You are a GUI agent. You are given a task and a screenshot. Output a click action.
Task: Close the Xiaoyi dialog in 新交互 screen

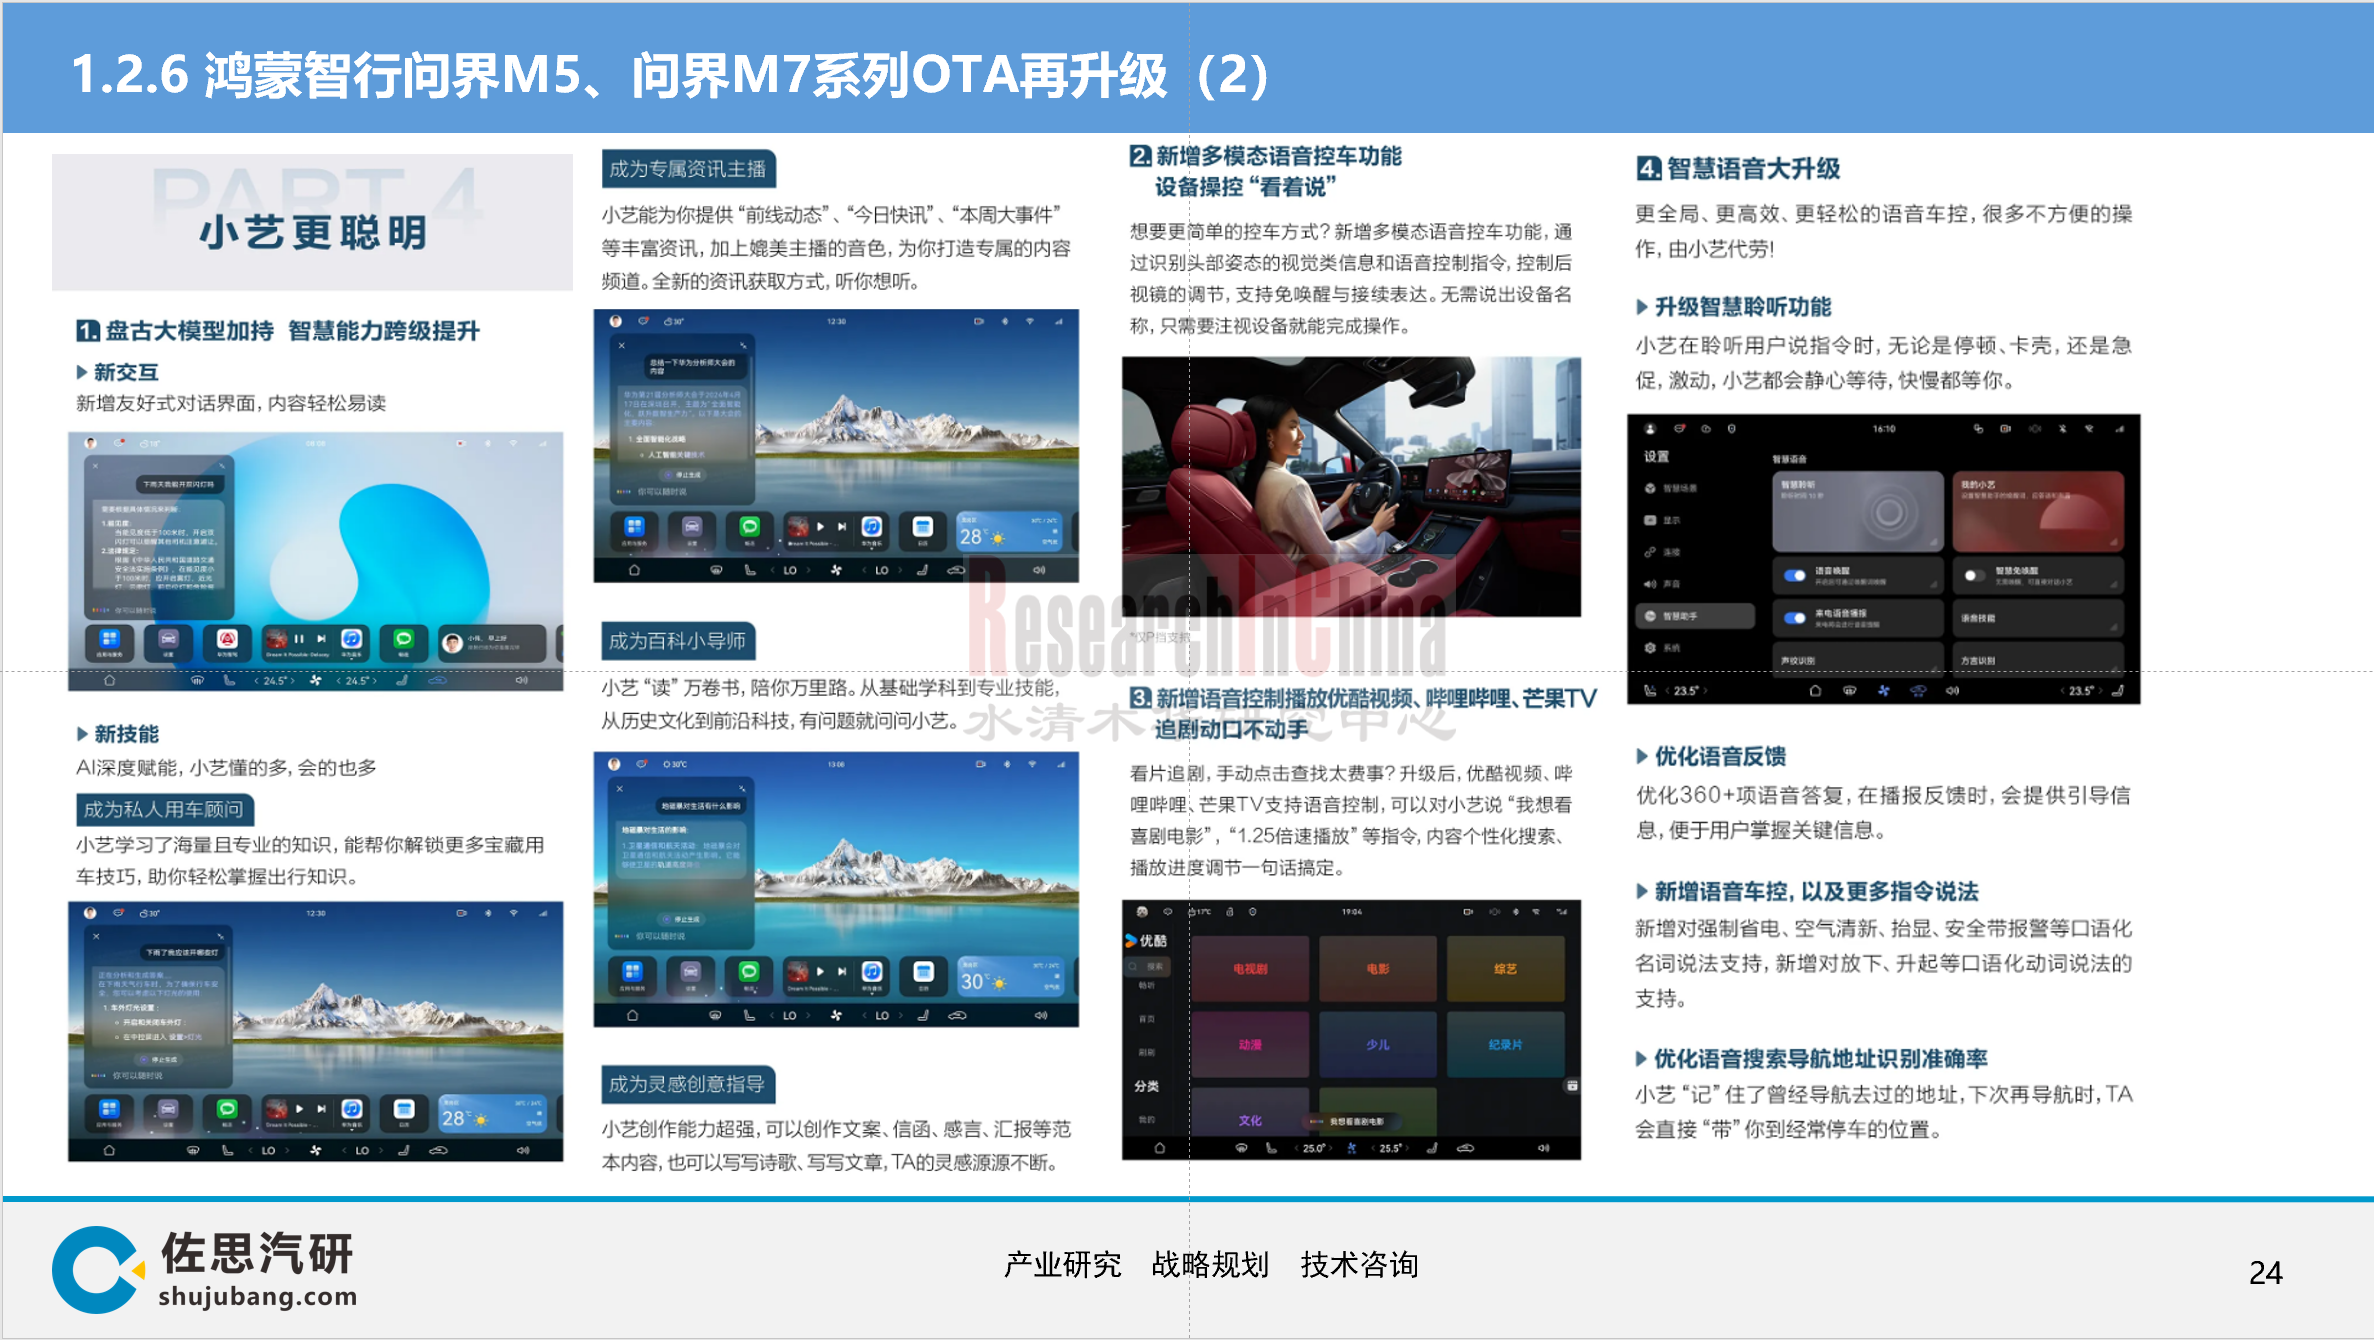[95, 465]
